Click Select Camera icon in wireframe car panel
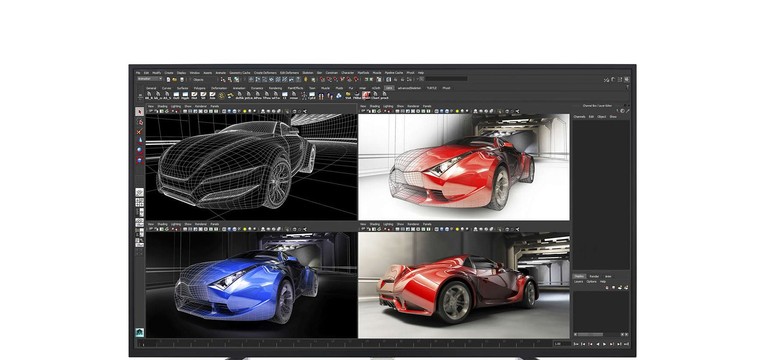The height and width of the screenshot is (360, 780). (x=151, y=111)
